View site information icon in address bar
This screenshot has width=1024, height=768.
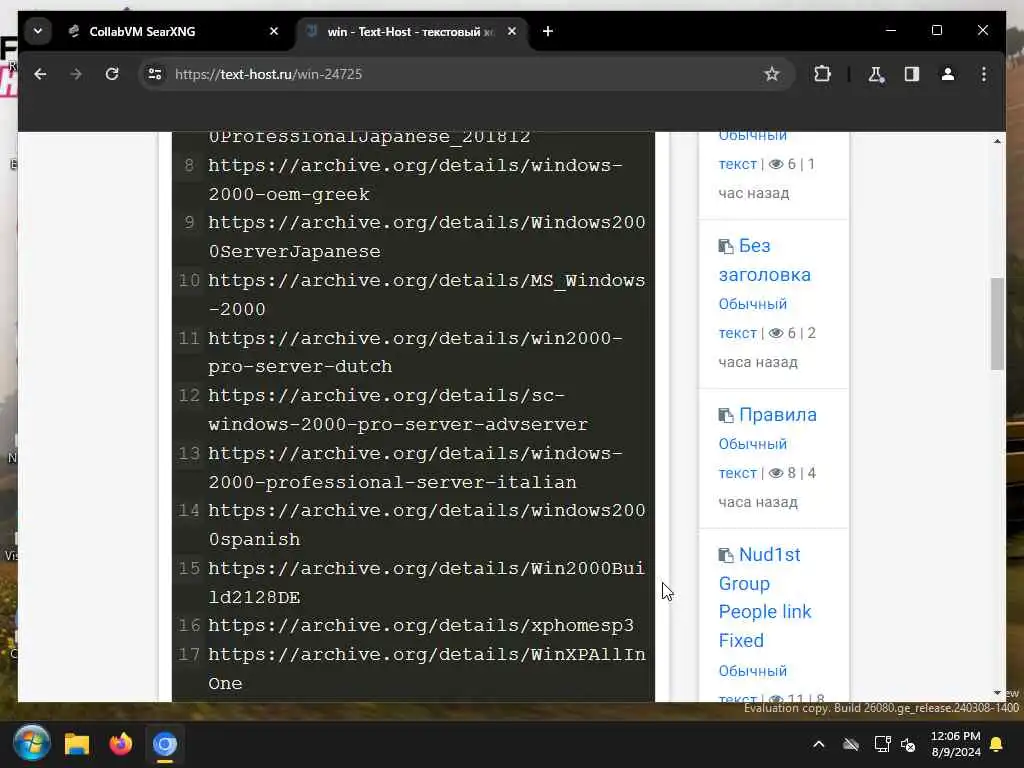point(155,74)
